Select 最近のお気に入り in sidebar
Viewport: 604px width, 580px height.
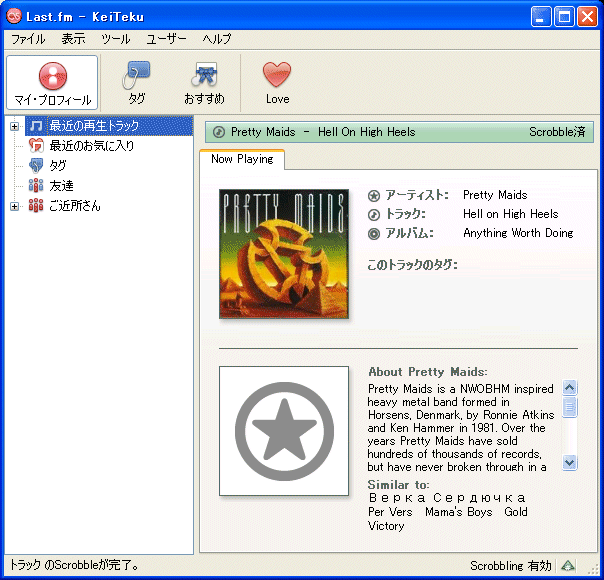pyautogui.click(x=92, y=146)
